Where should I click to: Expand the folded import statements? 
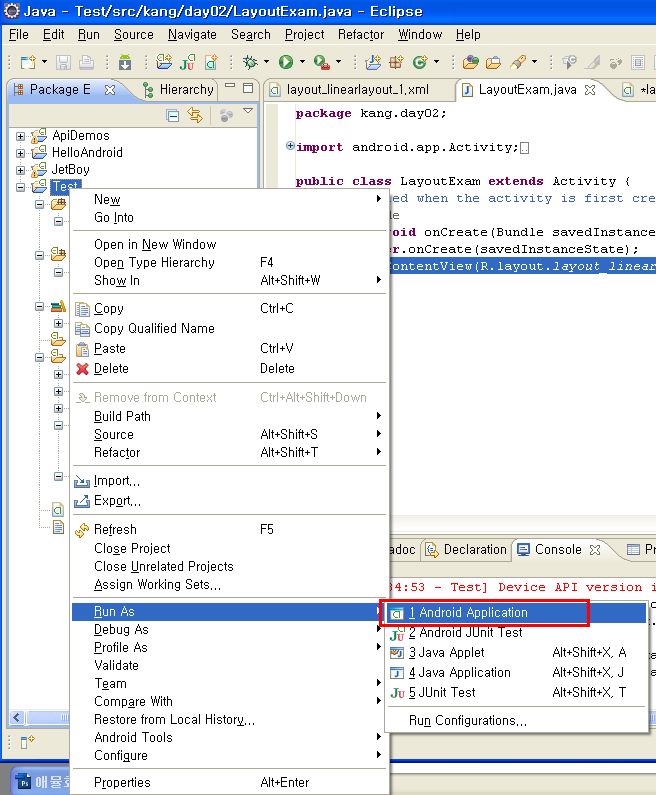290,146
